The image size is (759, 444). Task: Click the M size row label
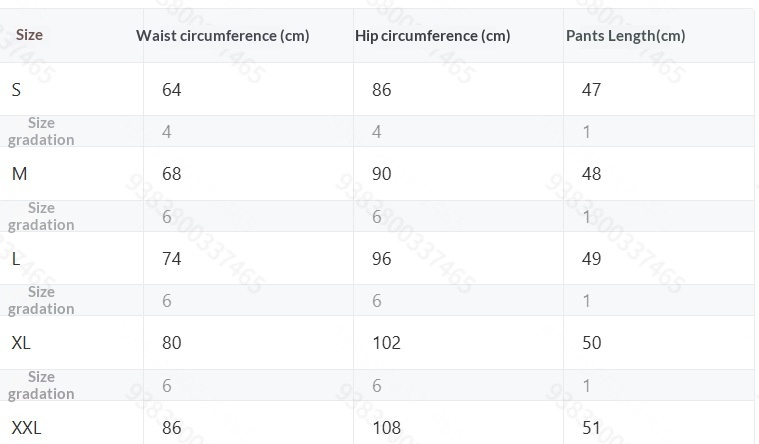tap(19, 174)
